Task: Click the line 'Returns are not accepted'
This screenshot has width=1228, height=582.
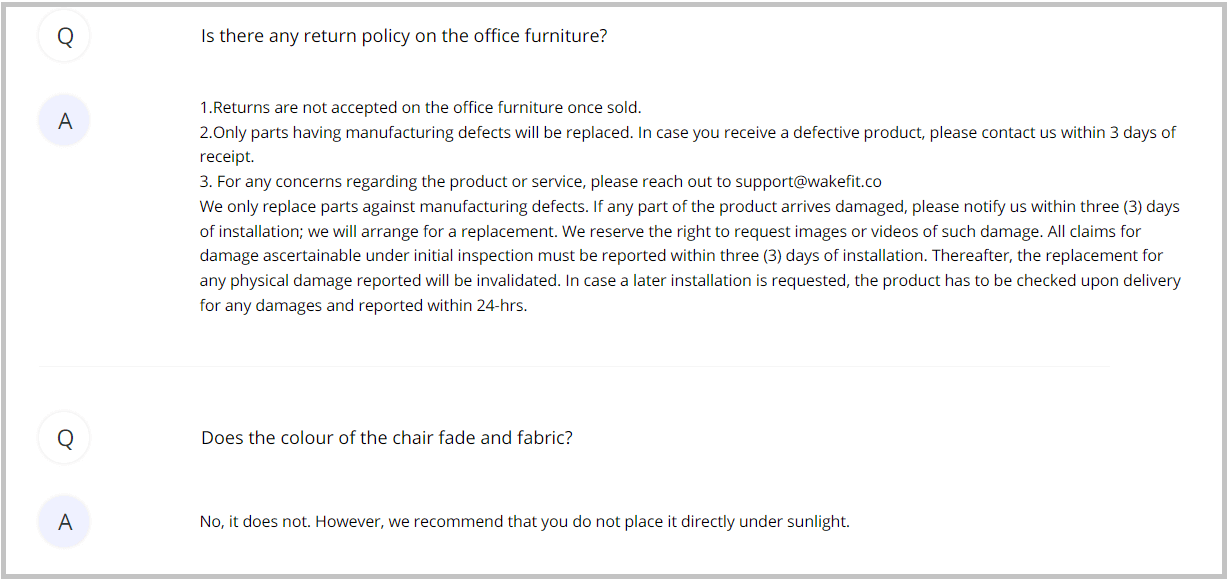Action: 420,108
